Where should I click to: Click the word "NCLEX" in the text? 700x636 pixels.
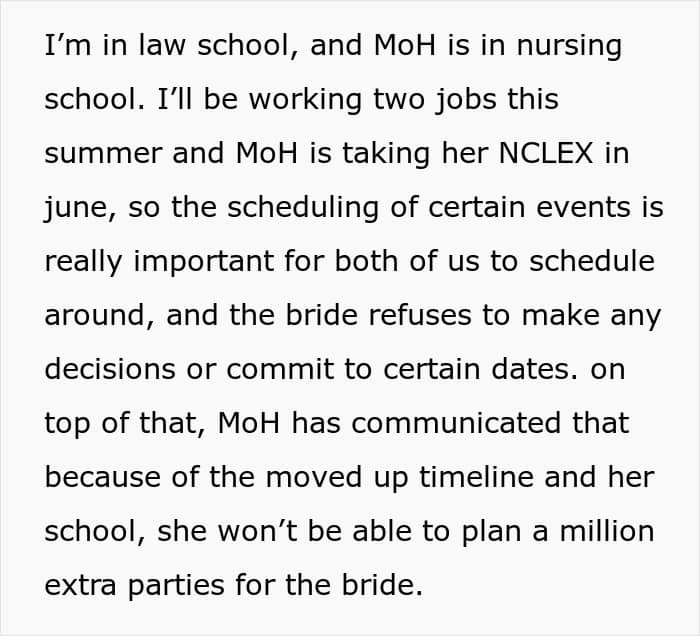(x=546, y=153)
